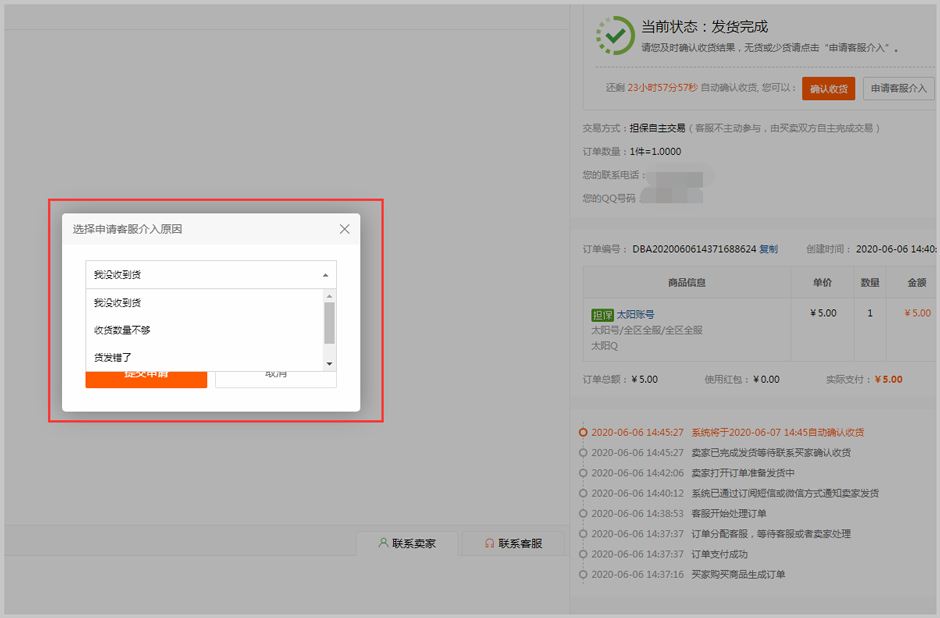Choose 收货数量不够 from the reason list

tap(204, 330)
